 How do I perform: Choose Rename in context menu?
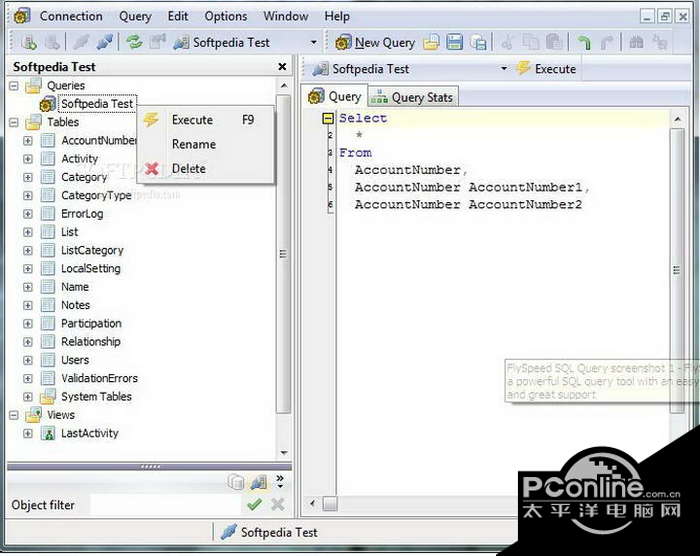tap(206, 144)
